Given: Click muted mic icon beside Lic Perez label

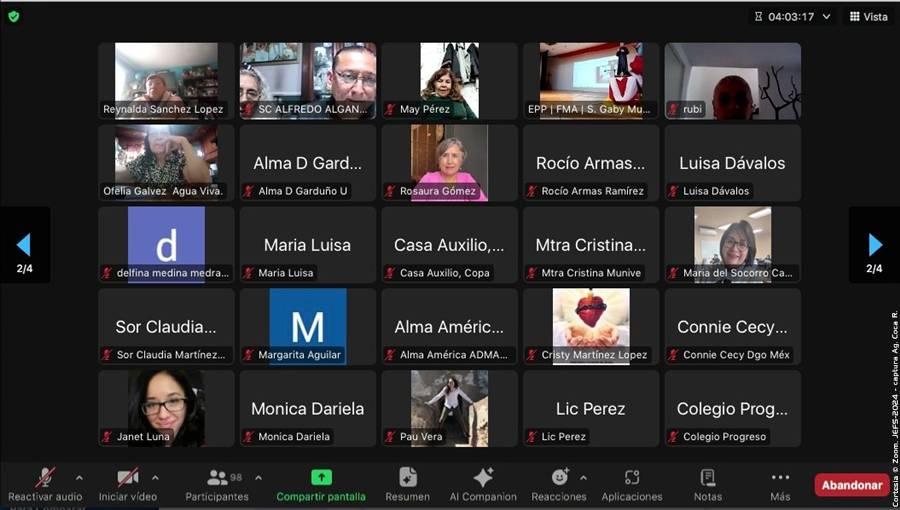Looking at the screenshot, I should pos(532,437).
